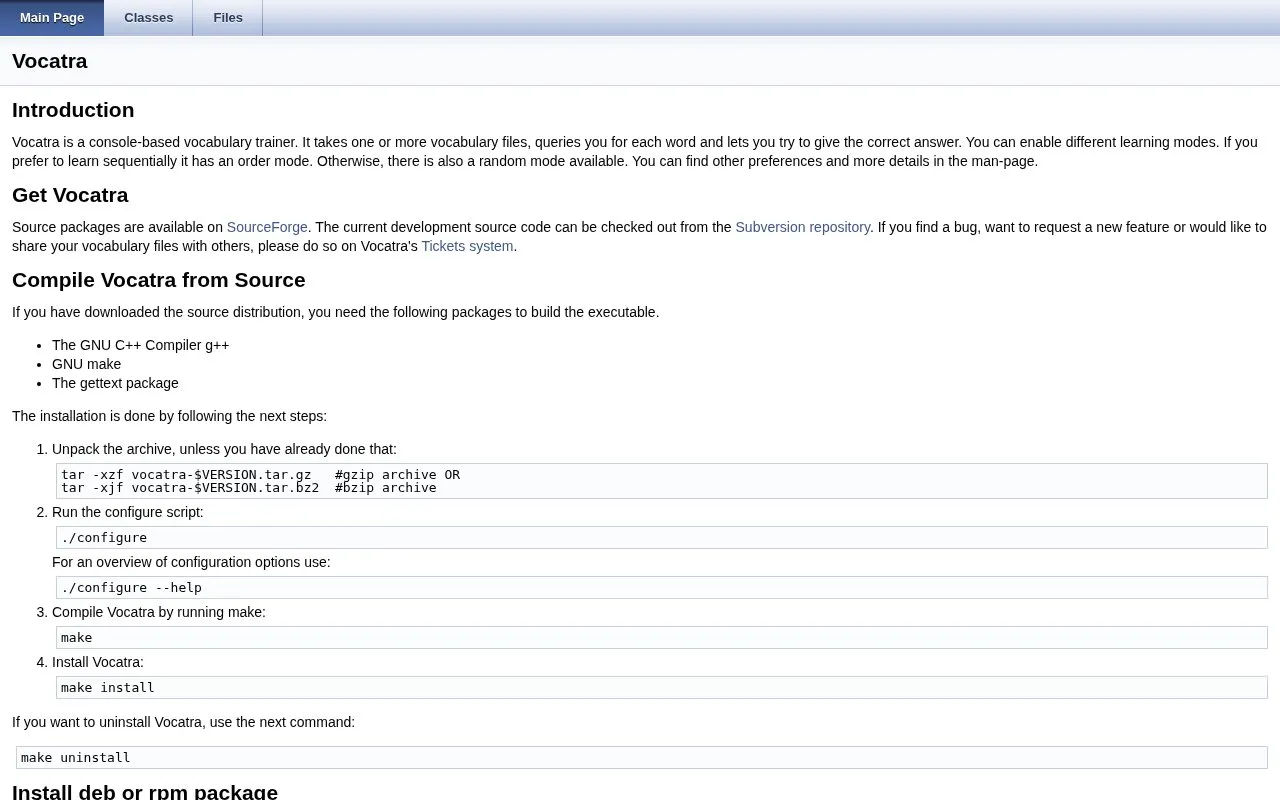Click the 'Install deb or rpm package' heading

tap(145, 792)
